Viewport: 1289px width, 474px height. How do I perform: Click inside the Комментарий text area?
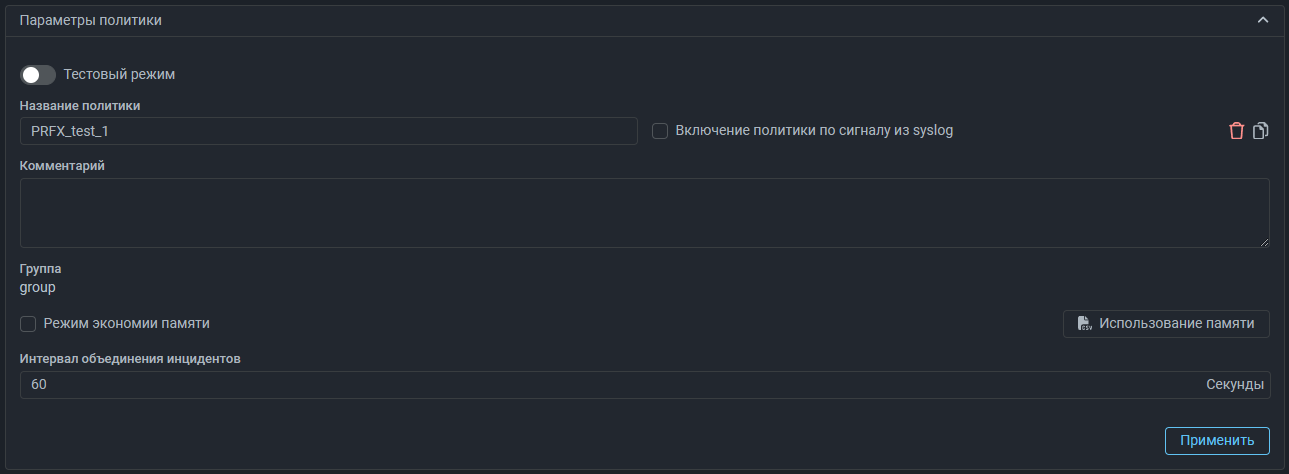tap(644, 213)
